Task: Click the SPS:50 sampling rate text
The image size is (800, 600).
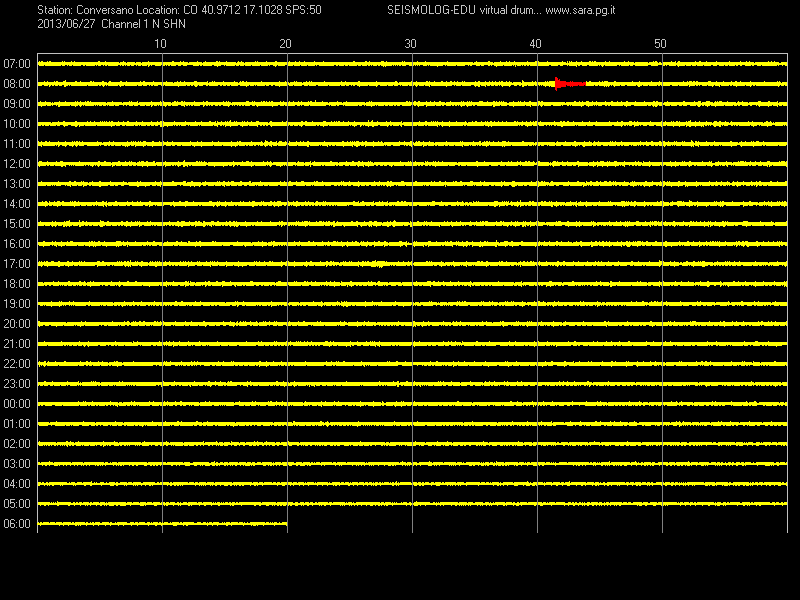Action: (x=304, y=10)
